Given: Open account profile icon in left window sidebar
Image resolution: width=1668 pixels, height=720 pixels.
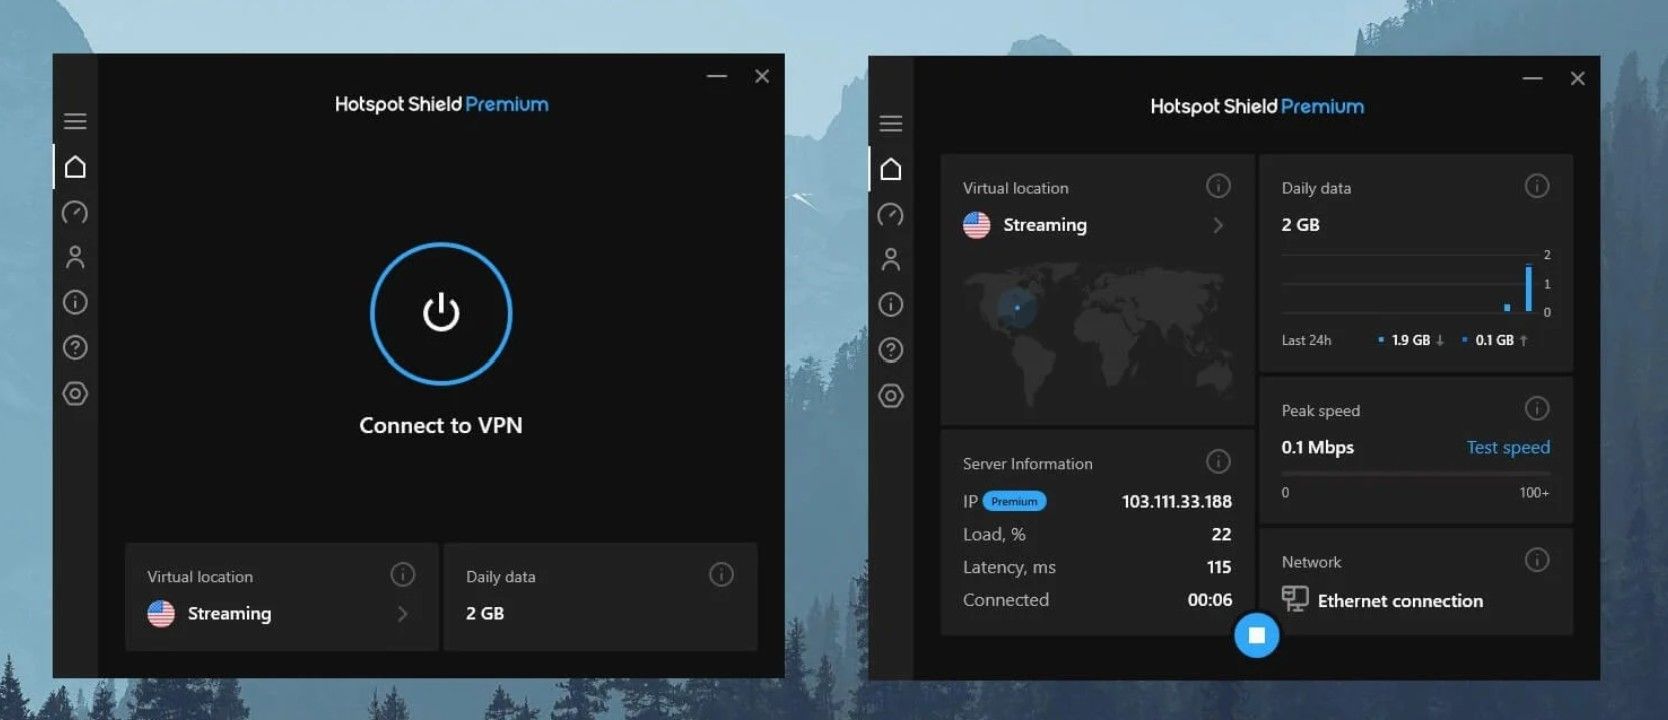Looking at the screenshot, I should 75,257.
